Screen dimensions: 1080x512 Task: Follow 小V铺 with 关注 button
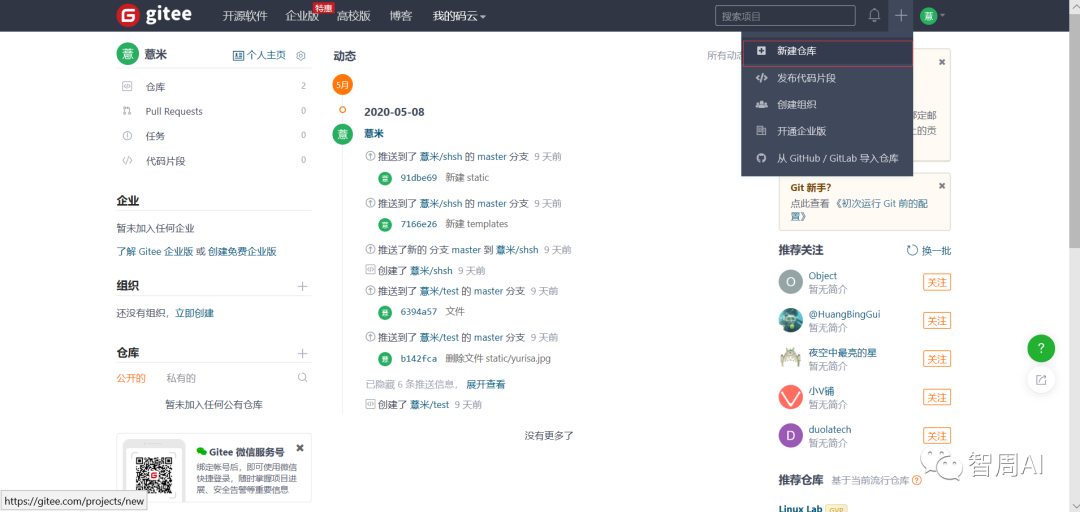pos(936,398)
